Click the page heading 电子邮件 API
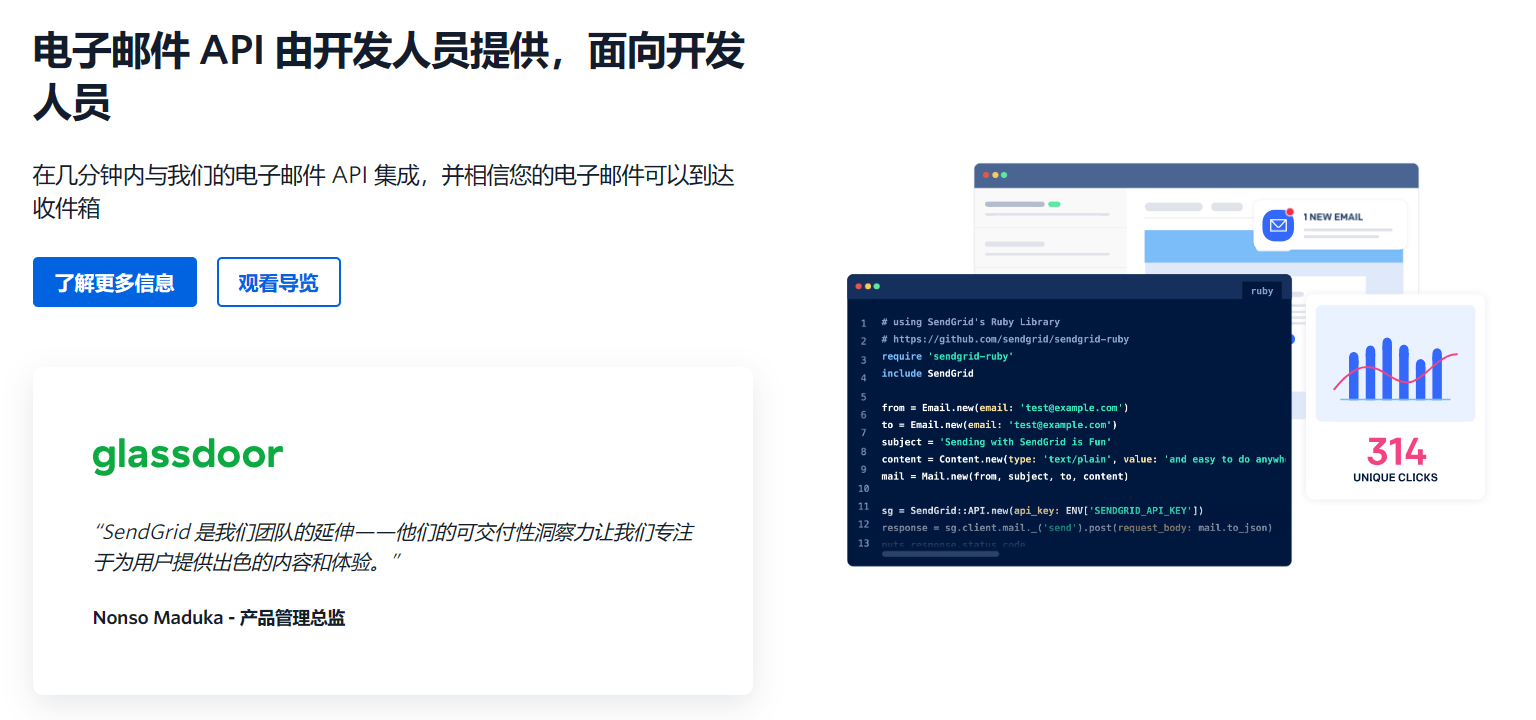1536x720 pixels. pyautogui.click(x=389, y=77)
